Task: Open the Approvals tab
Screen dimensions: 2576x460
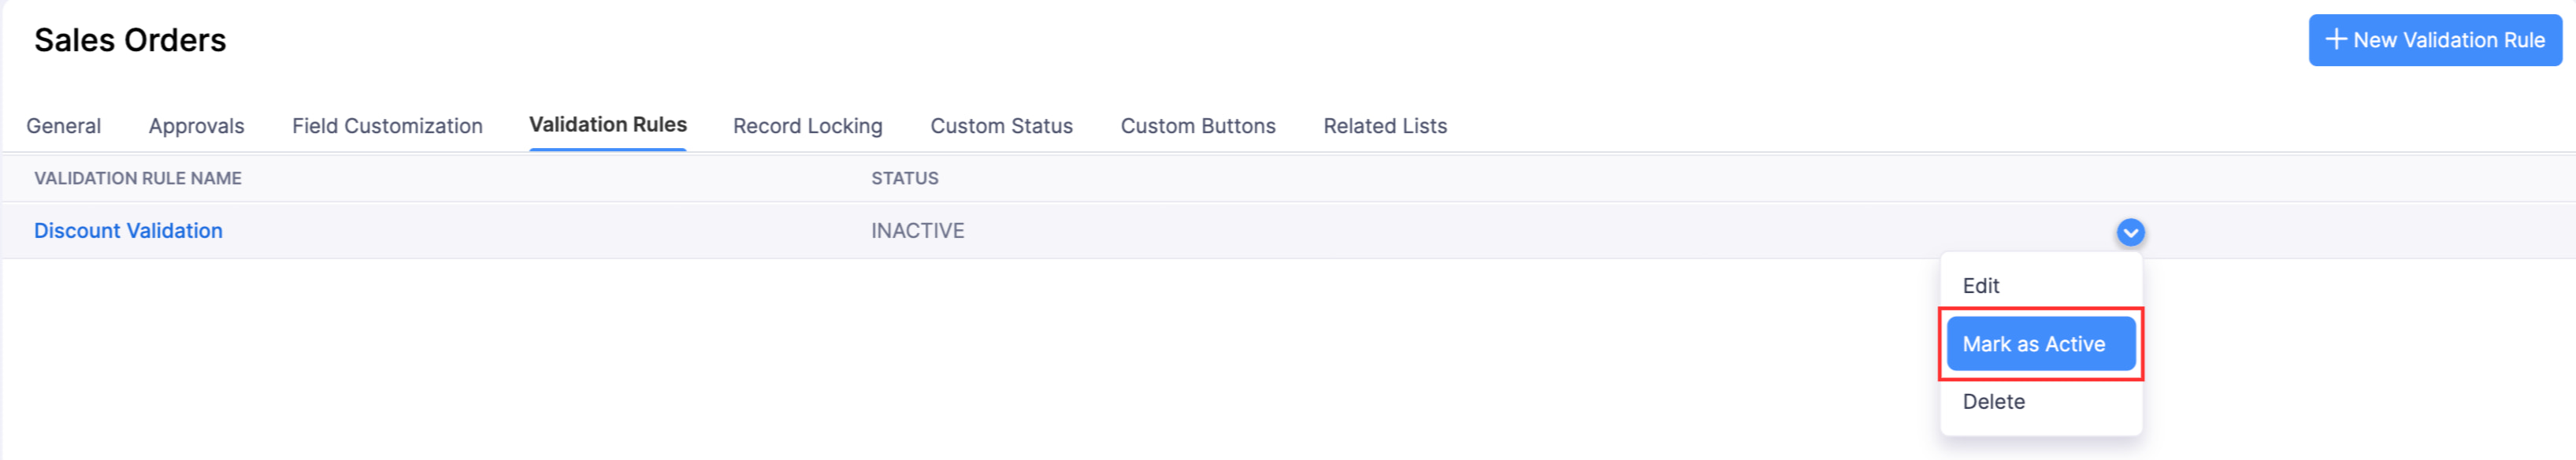Action: [x=196, y=126]
